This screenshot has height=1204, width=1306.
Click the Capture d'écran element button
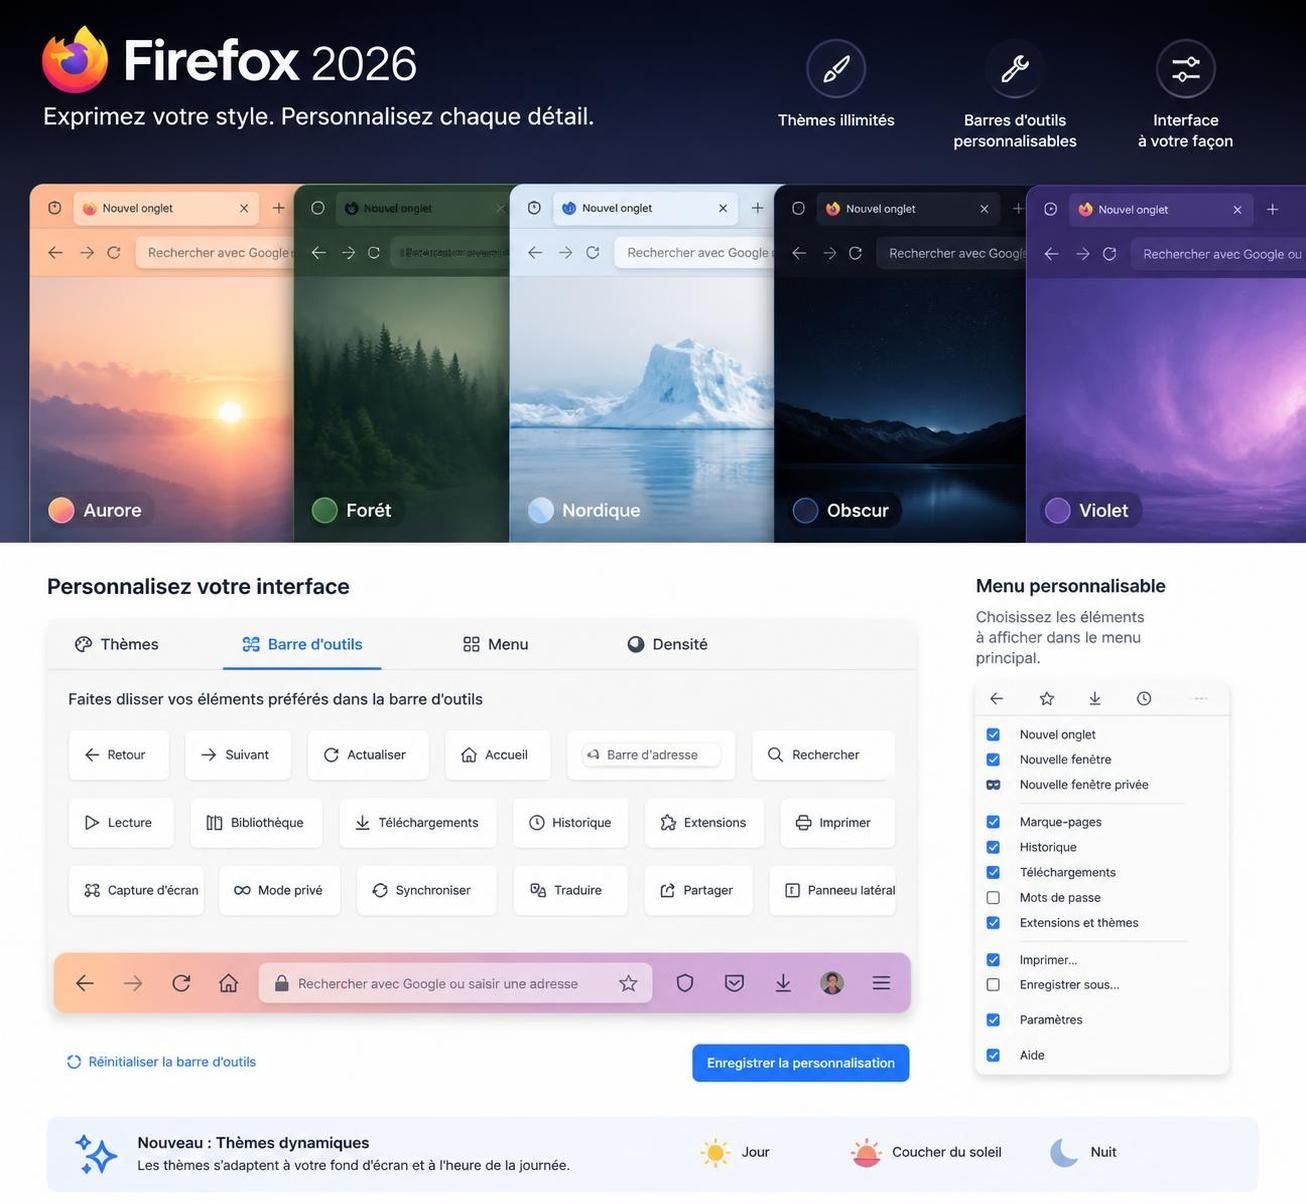tap(136, 890)
